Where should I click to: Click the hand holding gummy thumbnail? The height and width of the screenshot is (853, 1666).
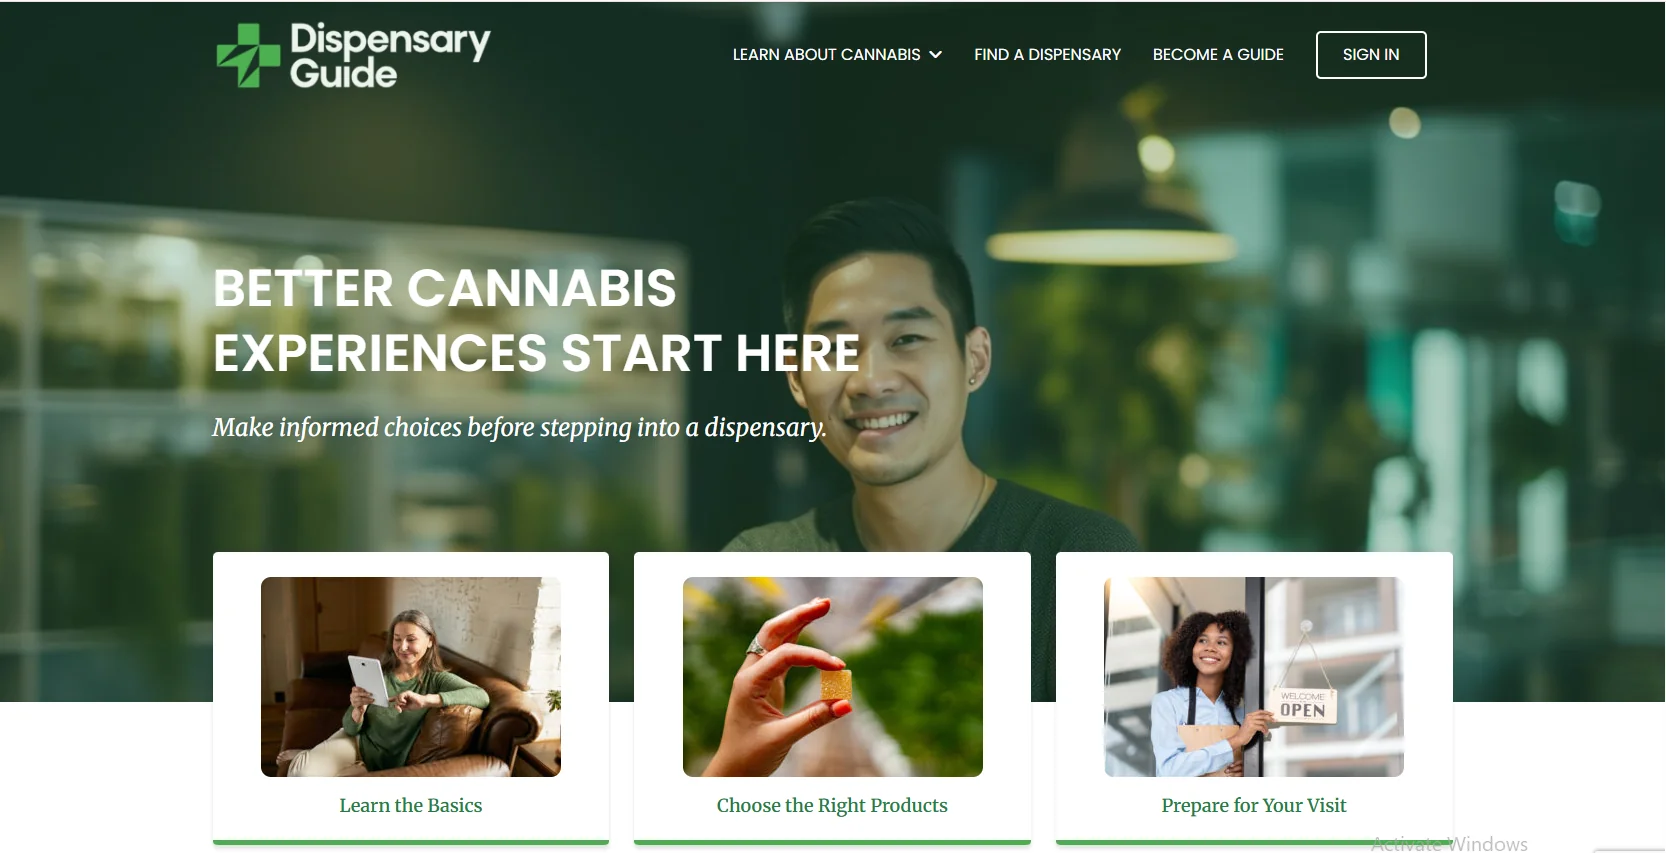(x=833, y=677)
